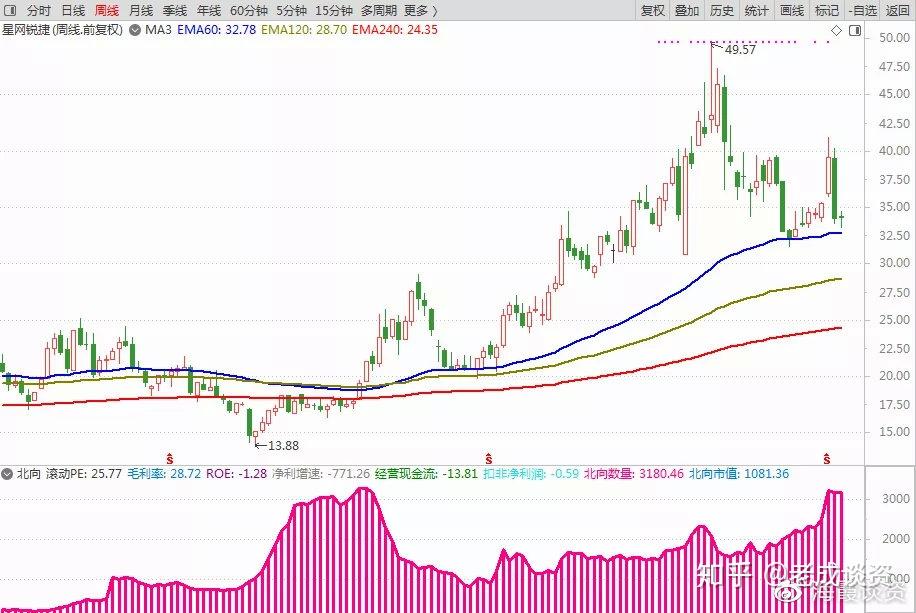Image resolution: width=916 pixels, height=613 pixels.
Task: Switch to 日线 daily chart
Action: click(x=73, y=11)
